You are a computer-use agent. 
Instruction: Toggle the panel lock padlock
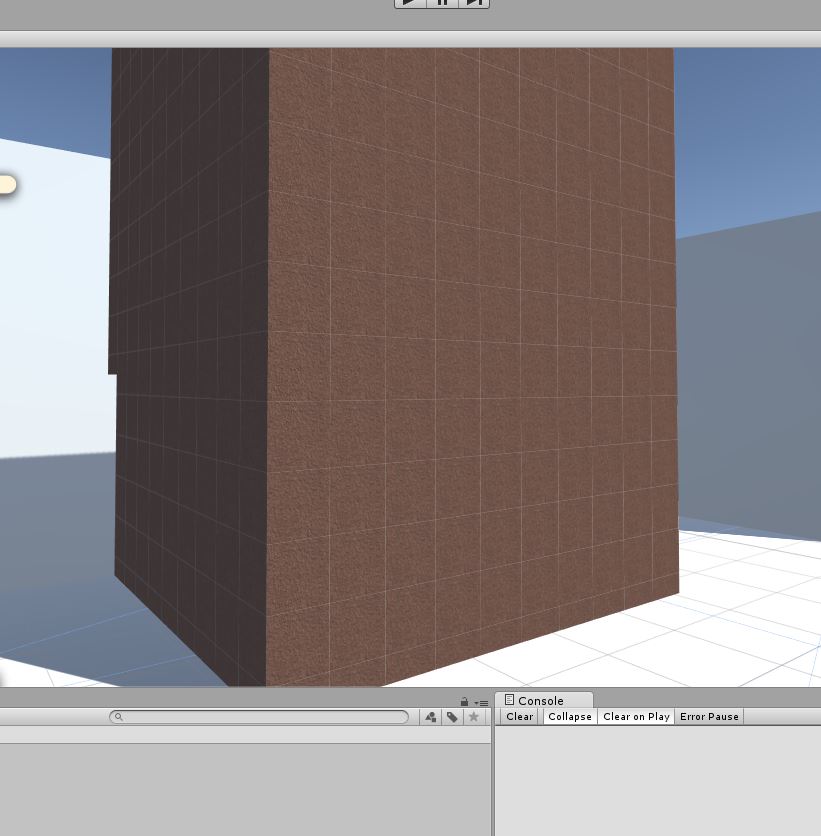(x=464, y=700)
